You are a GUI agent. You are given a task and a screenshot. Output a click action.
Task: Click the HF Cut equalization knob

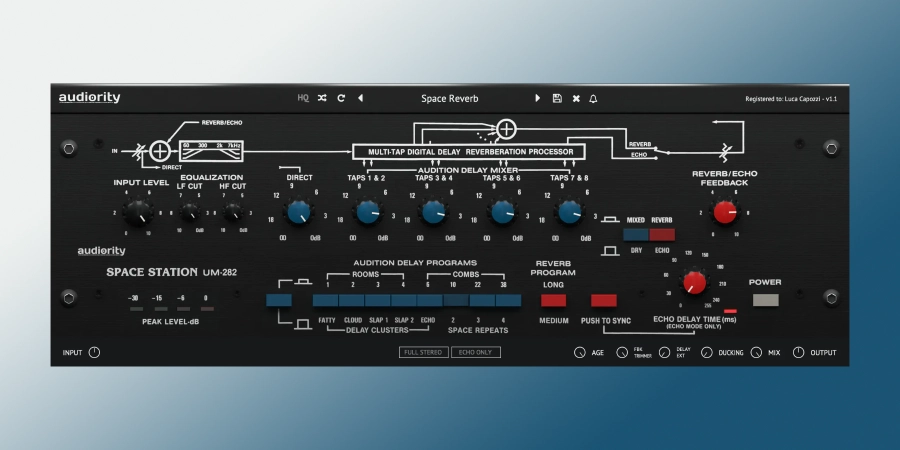click(x=232, y=212)
